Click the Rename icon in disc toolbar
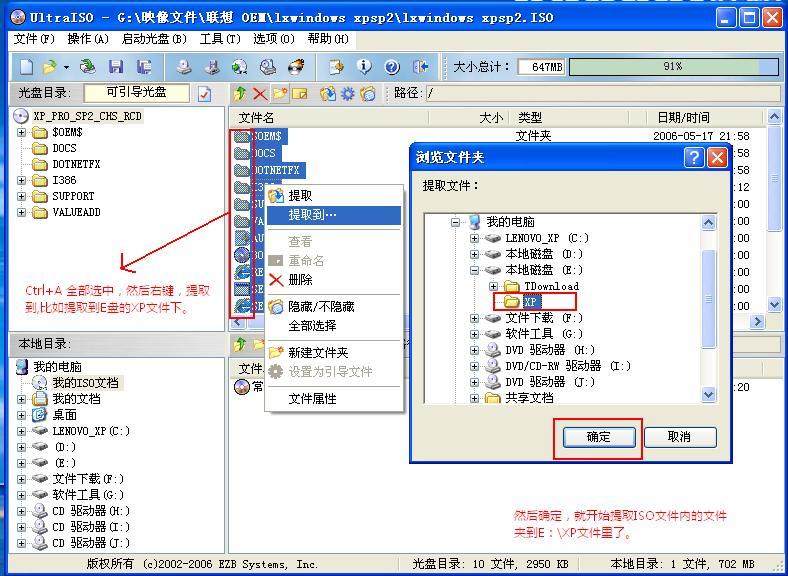Image resolution: width=788 pixels, height=576 pixels. coord(300,93)
